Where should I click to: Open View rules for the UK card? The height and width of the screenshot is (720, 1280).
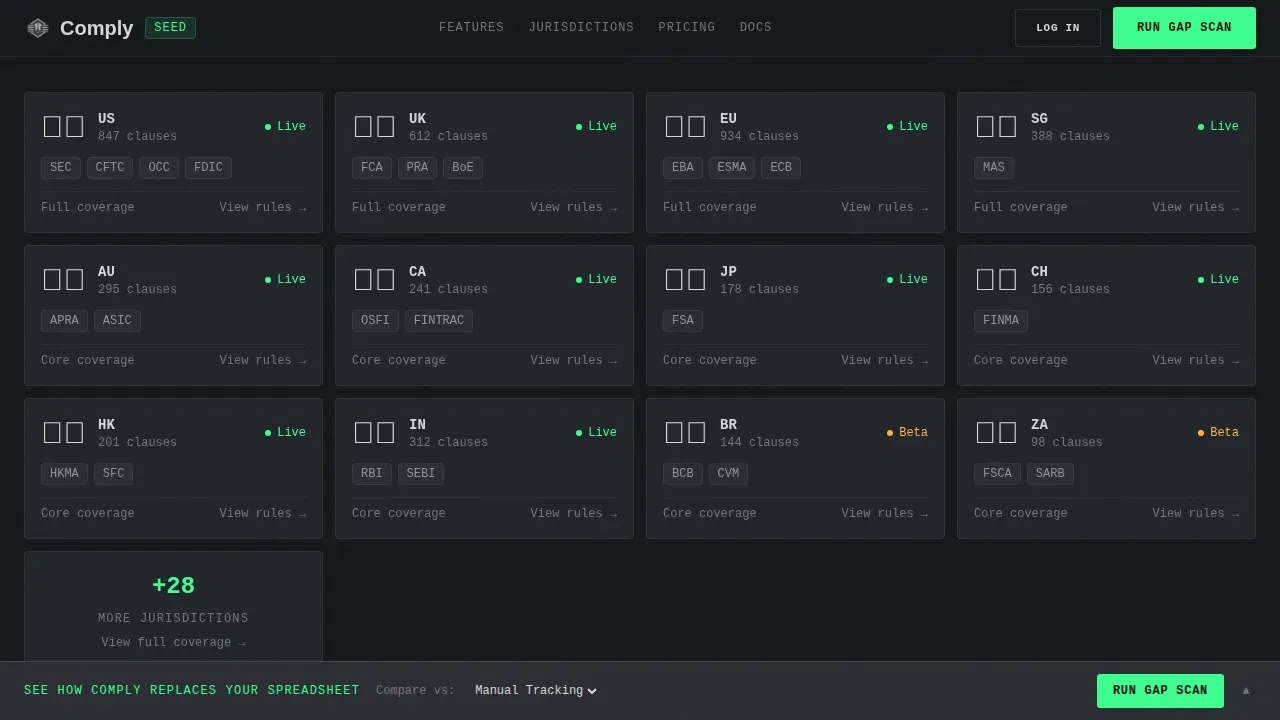pyautogui.click(x=574, y=208)
